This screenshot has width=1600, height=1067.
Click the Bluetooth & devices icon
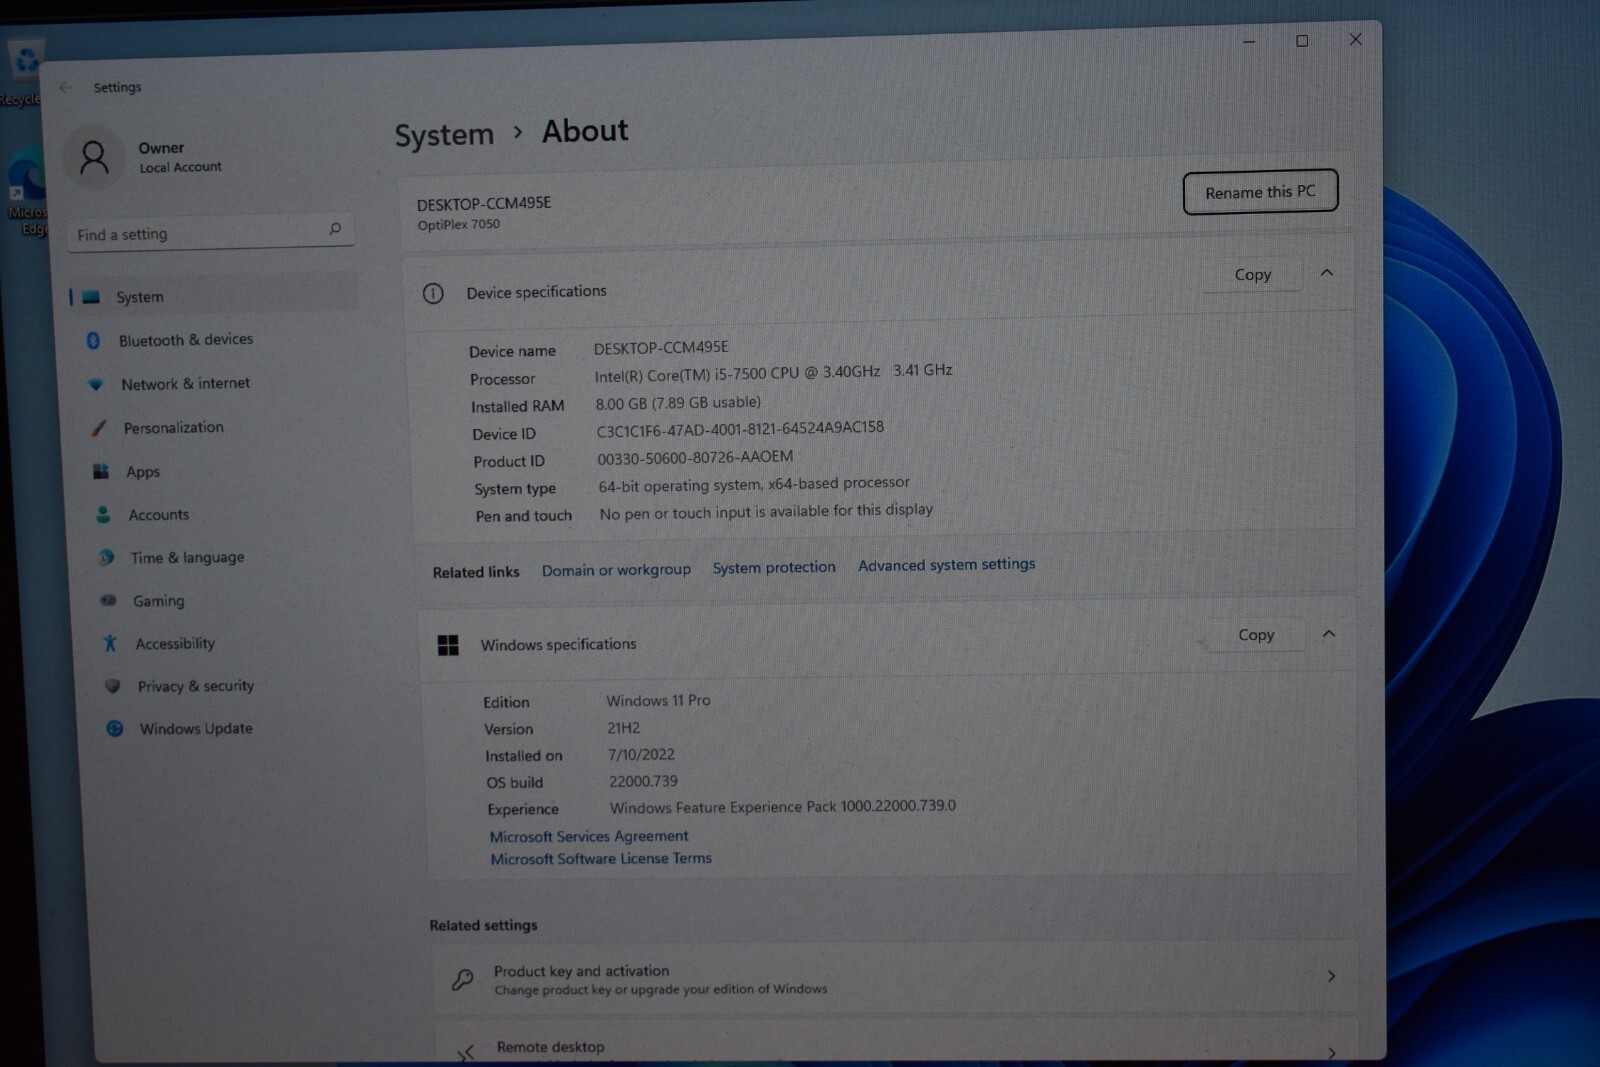click(93, 341)
